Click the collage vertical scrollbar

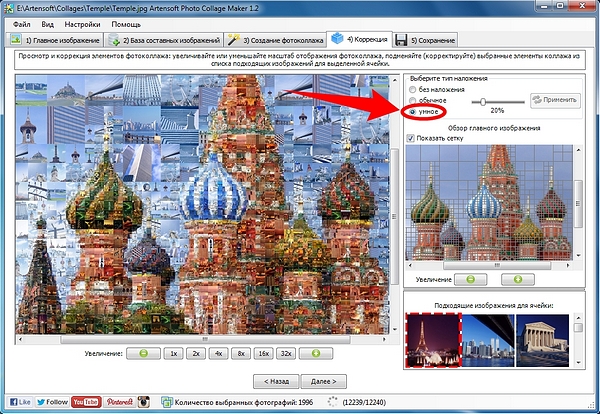394,205
